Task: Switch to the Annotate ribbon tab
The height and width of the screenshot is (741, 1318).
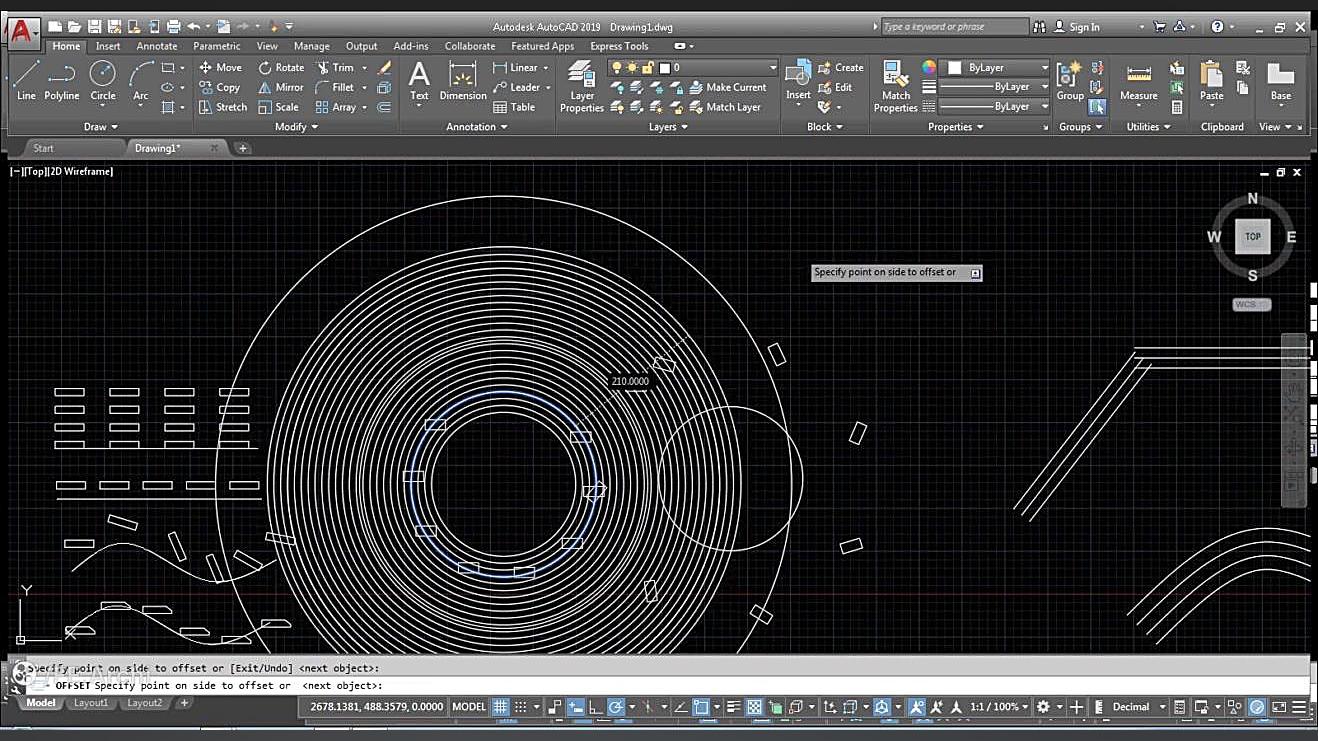Action: tap(157, 46)
